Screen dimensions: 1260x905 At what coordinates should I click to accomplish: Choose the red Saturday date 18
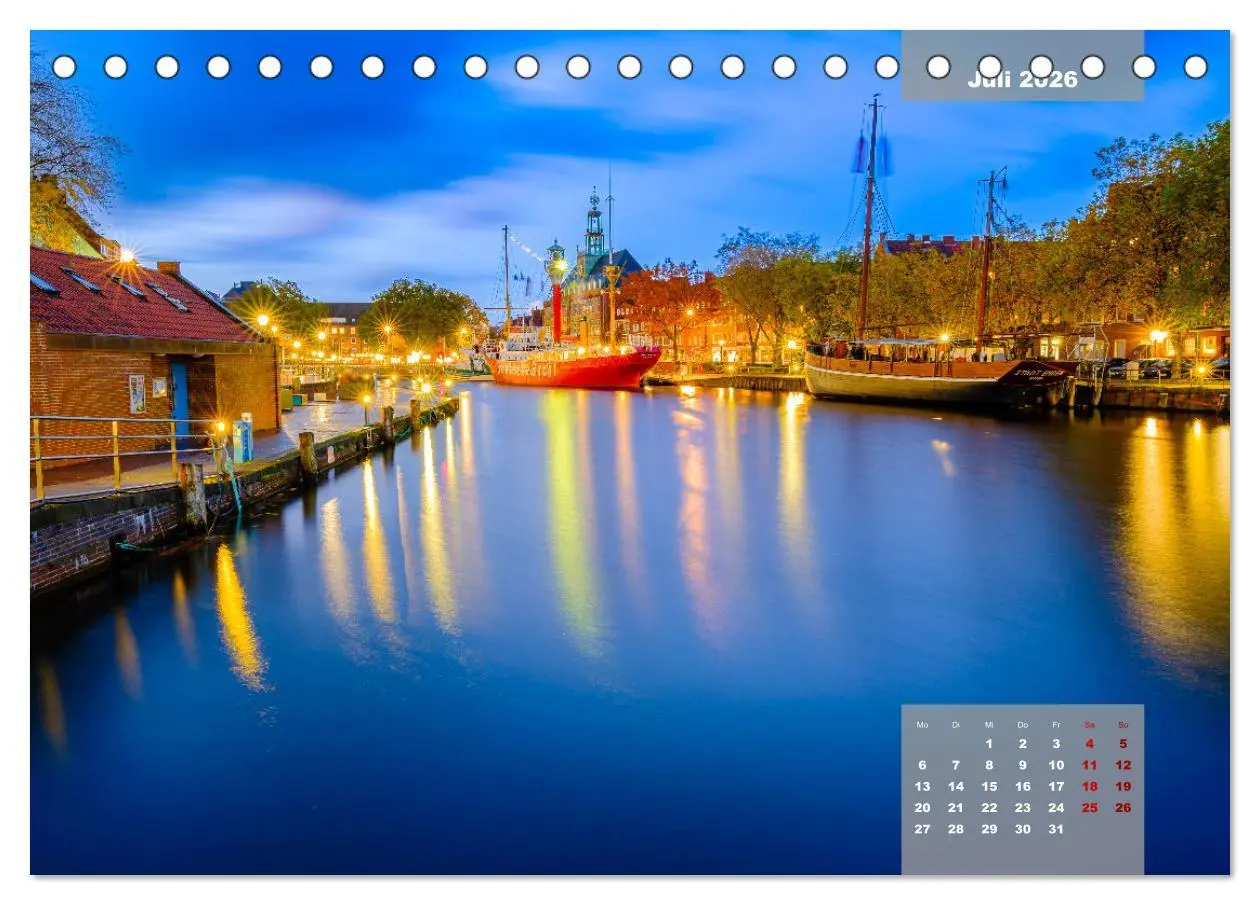click(1090, 787)
